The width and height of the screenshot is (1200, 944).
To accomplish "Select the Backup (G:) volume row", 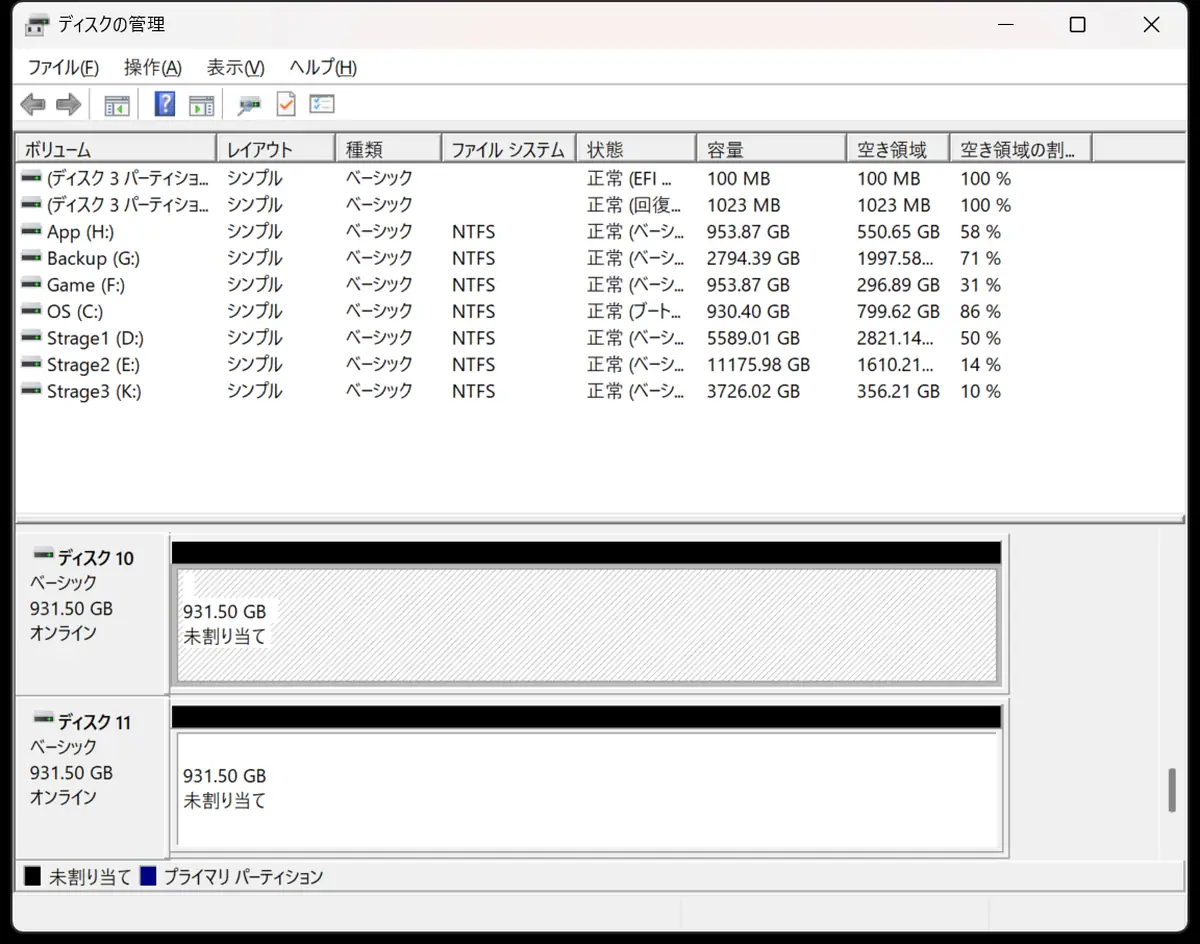I will [x=554, y=258].
